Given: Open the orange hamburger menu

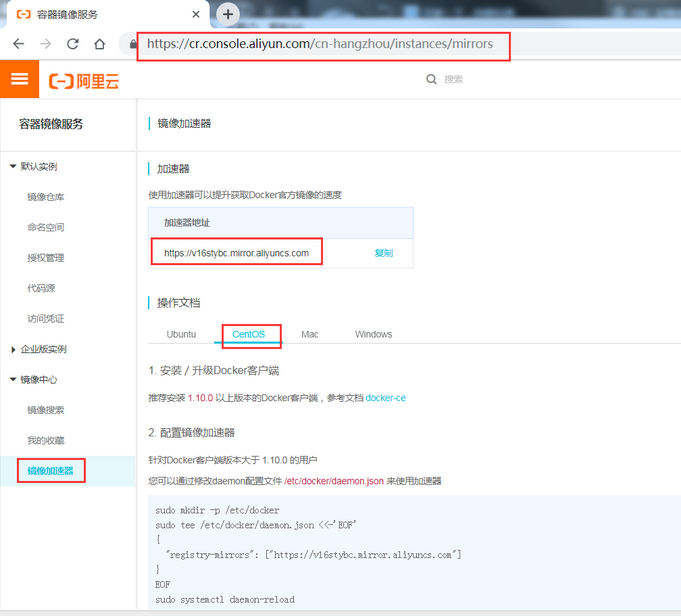Looking at the screenshot, I should point(20,79).
